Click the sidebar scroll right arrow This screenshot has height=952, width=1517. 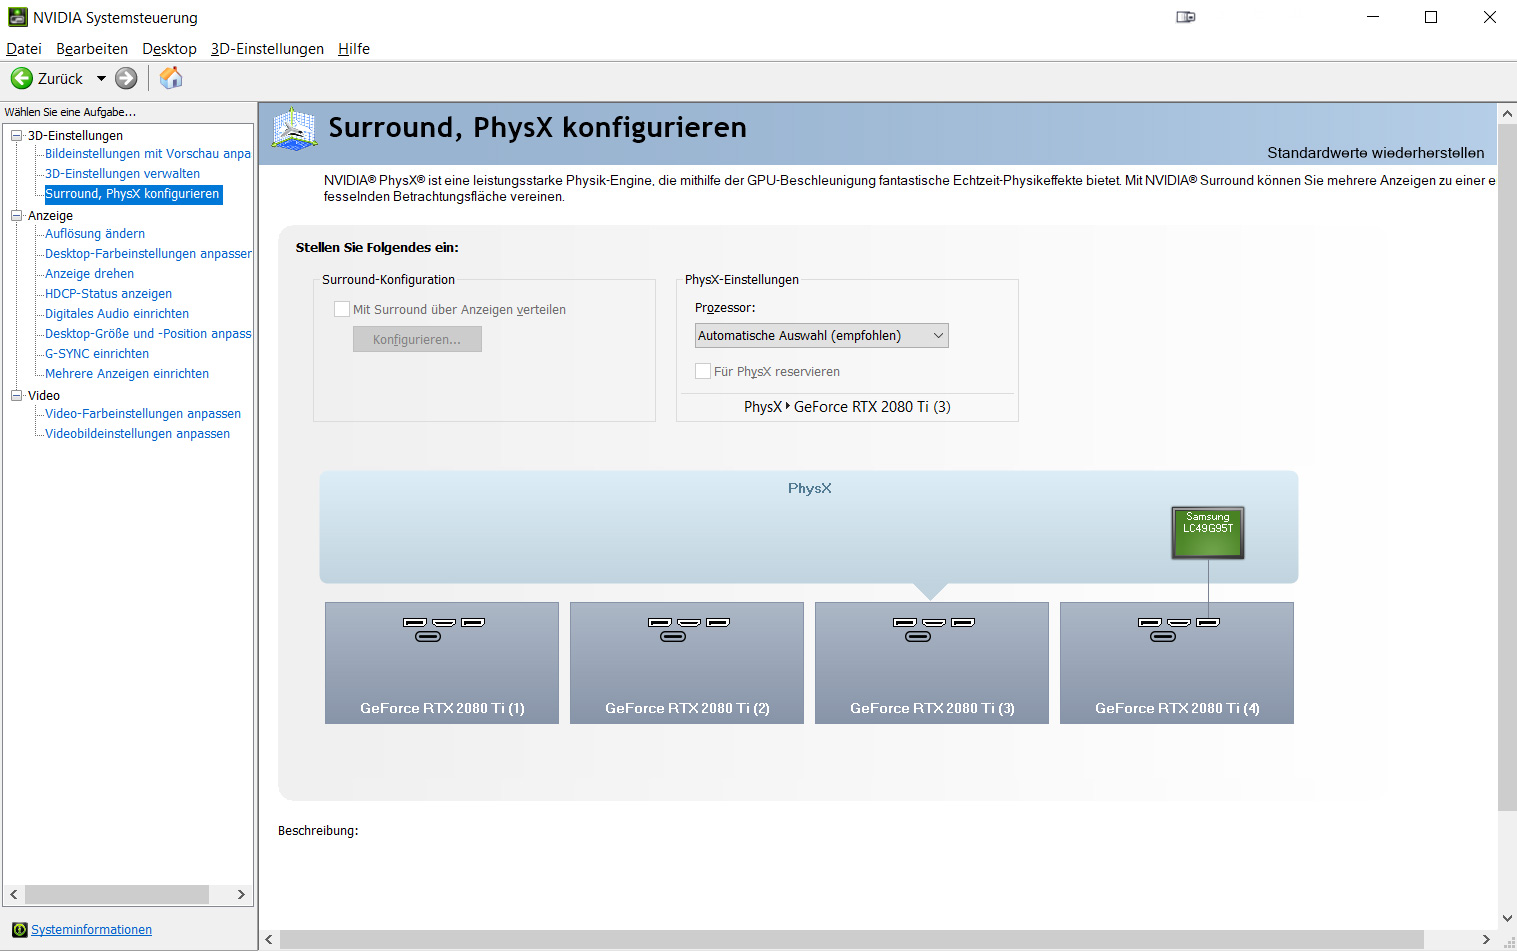click(241, 894)
